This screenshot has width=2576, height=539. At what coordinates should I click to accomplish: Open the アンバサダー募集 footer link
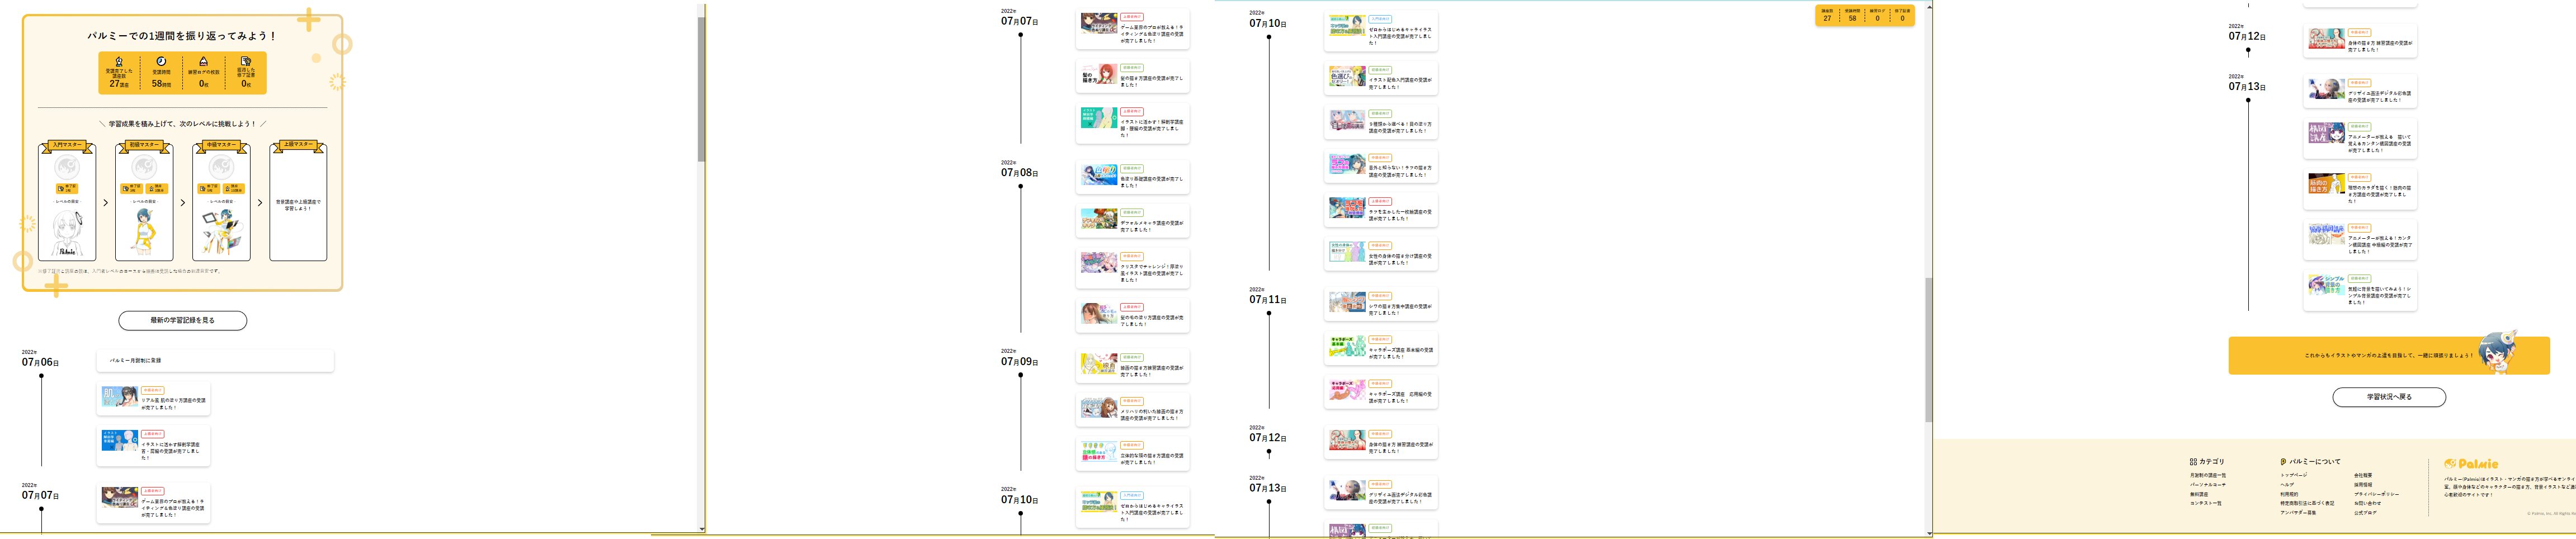2298,513
